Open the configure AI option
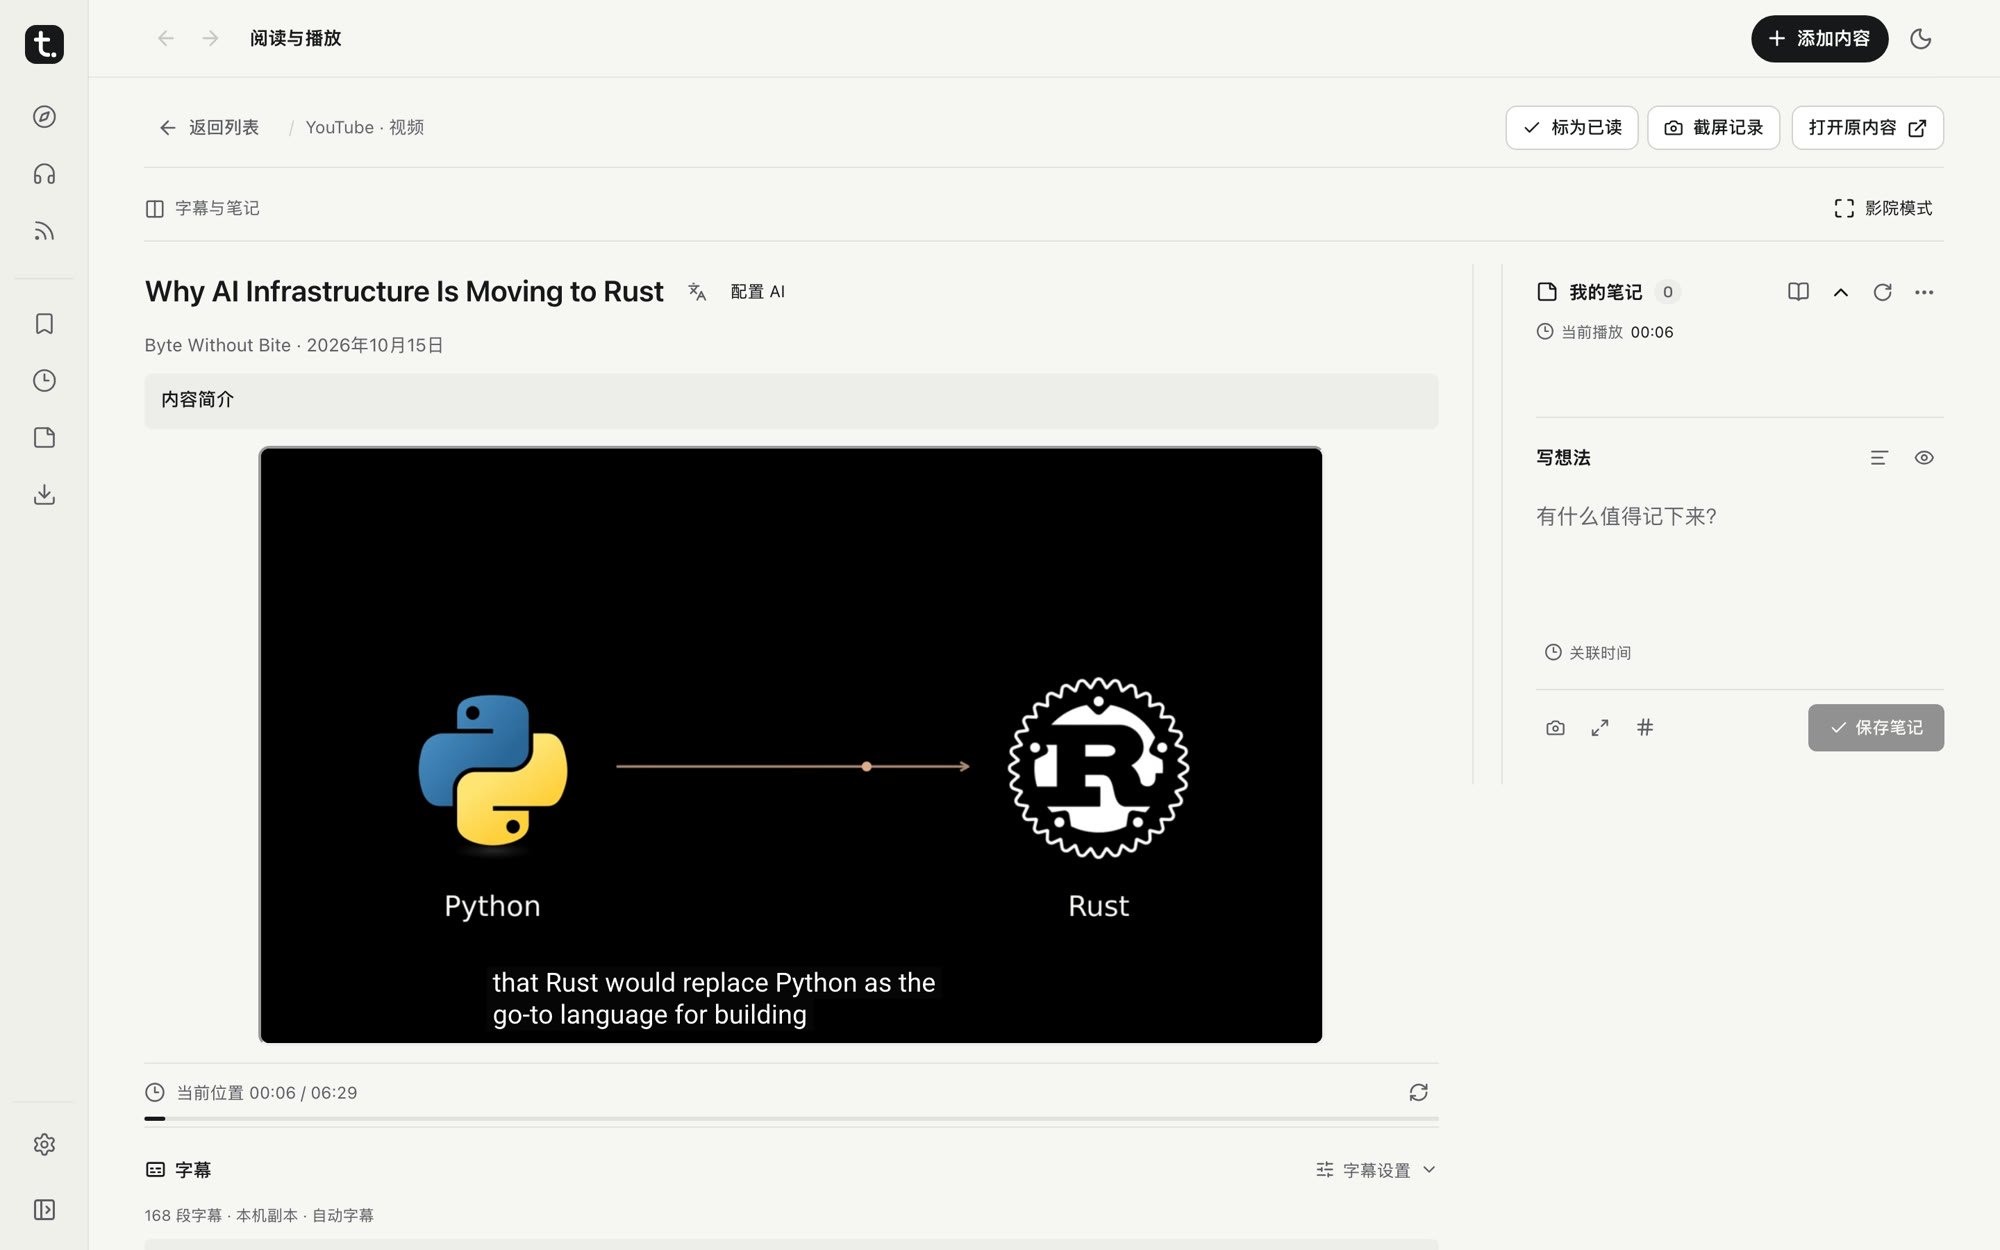This screenshot has height=1250, width=2000. 758,291
